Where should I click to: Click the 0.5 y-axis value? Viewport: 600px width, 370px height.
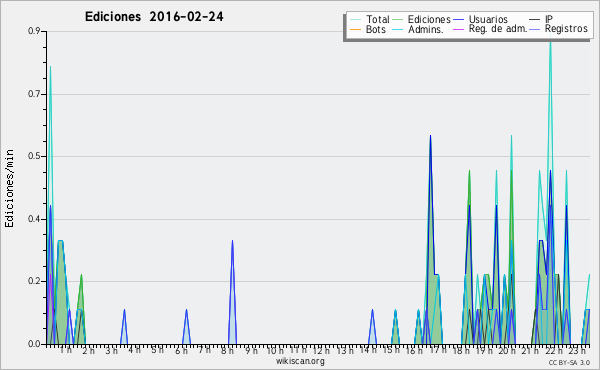[34, 156]
